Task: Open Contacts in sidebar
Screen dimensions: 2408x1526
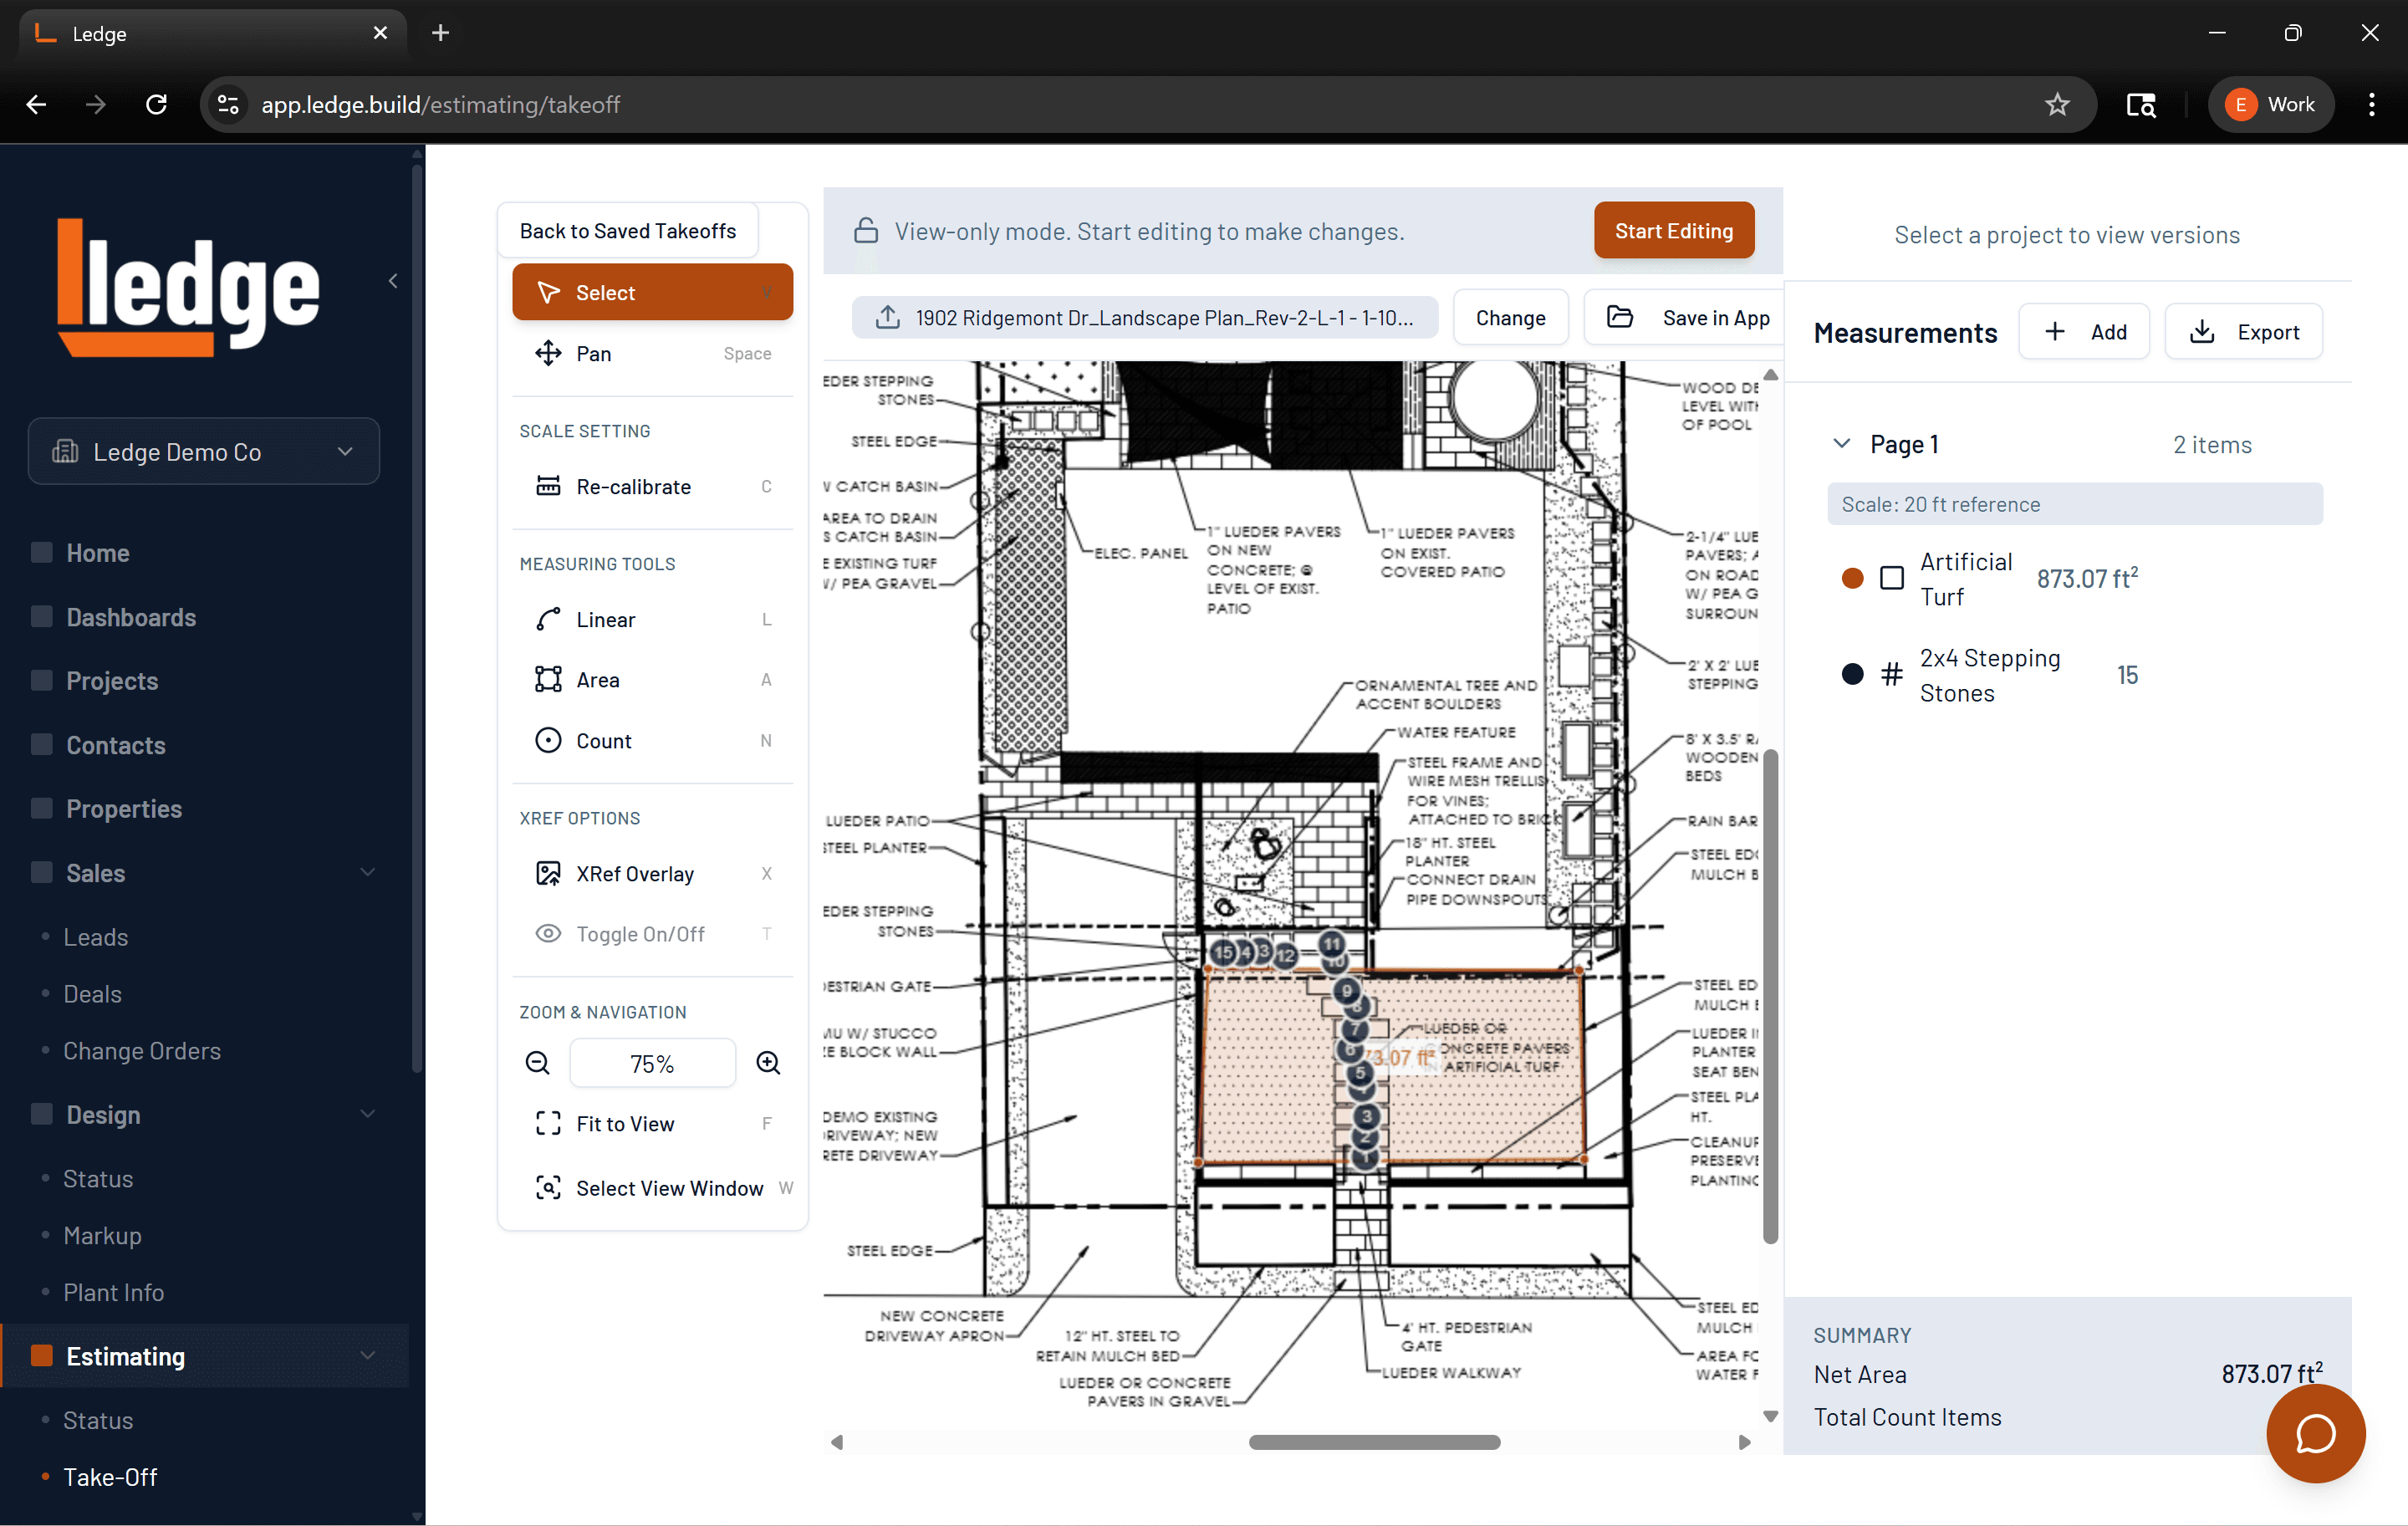Action: click(115, 745)
